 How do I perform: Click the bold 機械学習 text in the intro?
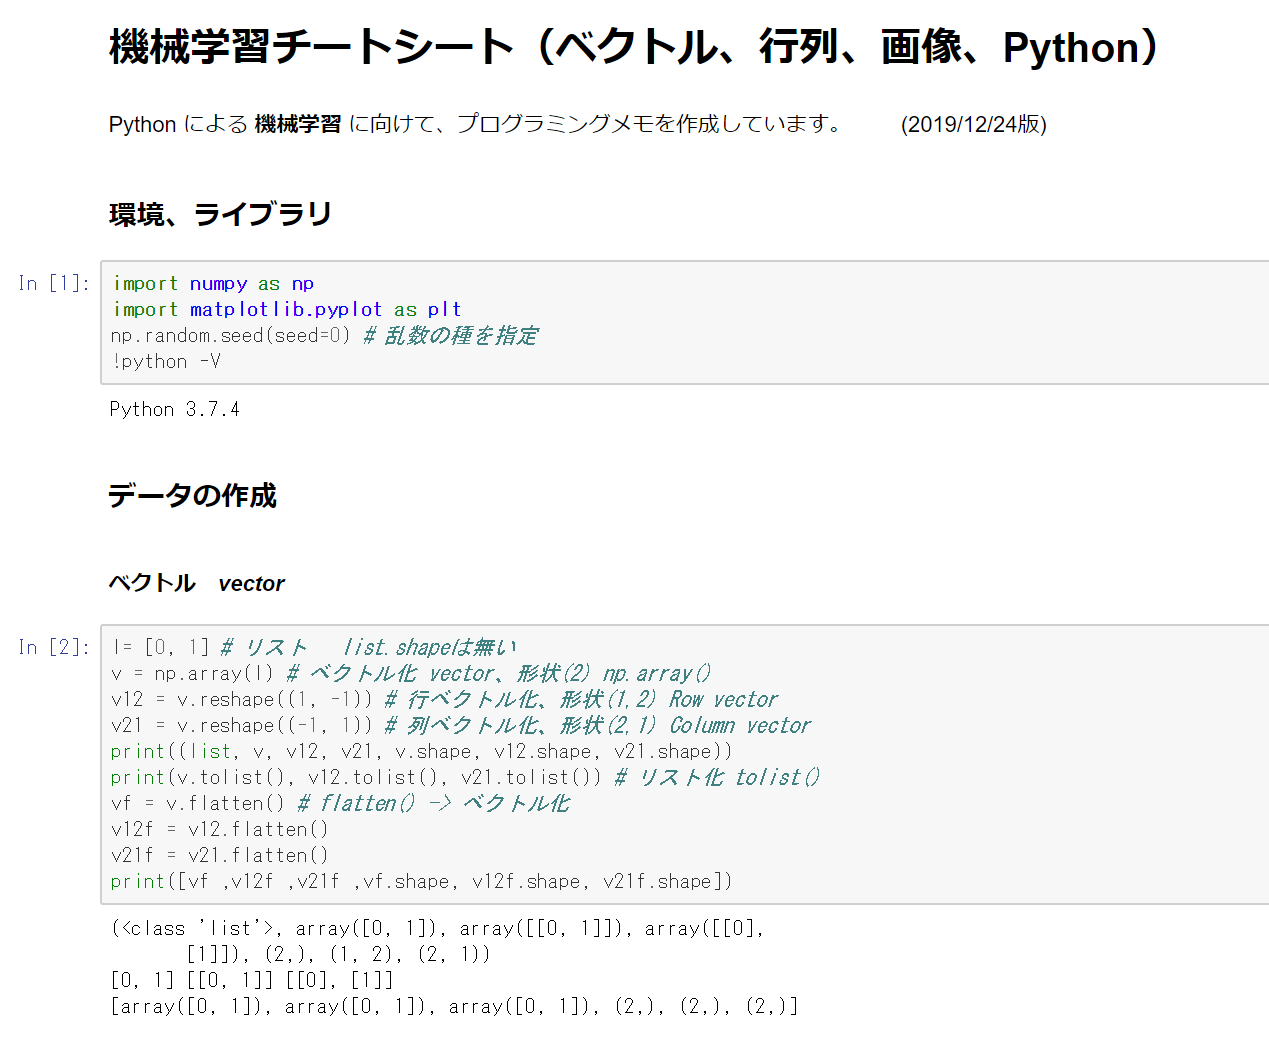[x=298, y=124]
